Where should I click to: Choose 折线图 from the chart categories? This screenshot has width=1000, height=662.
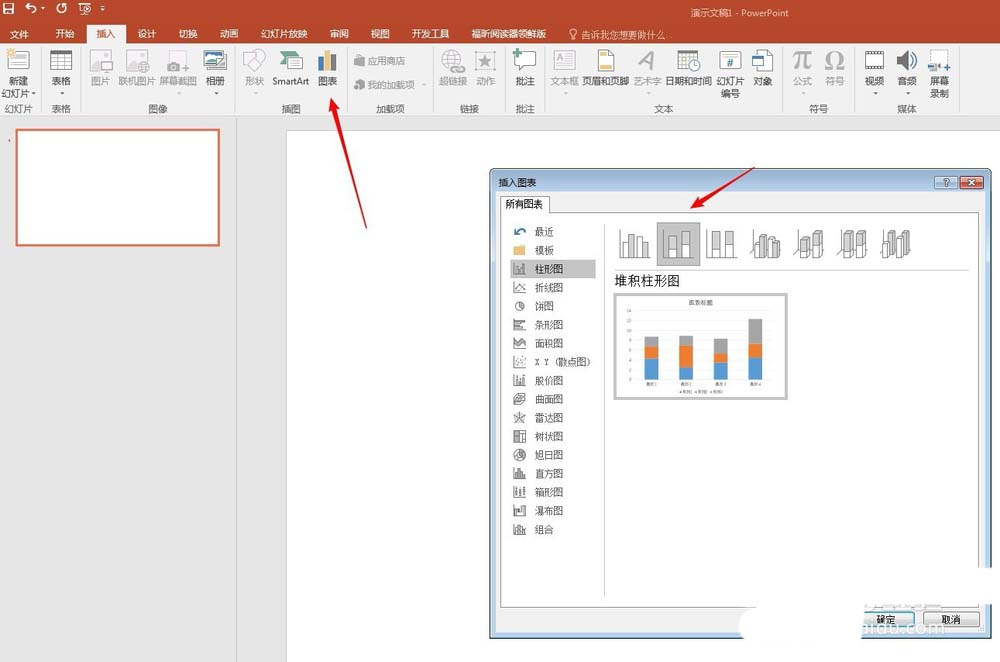pos(546,288)
